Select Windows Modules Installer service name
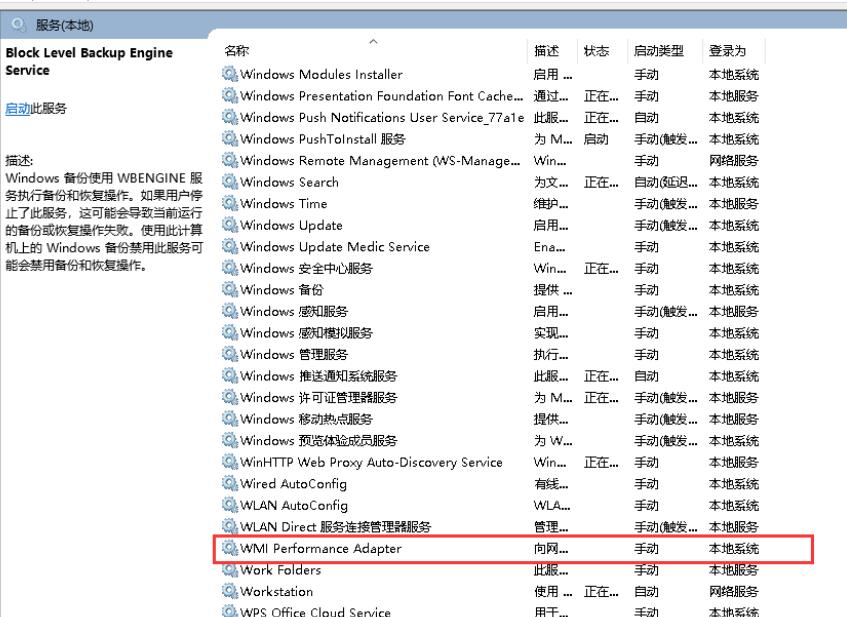This screenshot has width=847, height=617. 321,73
